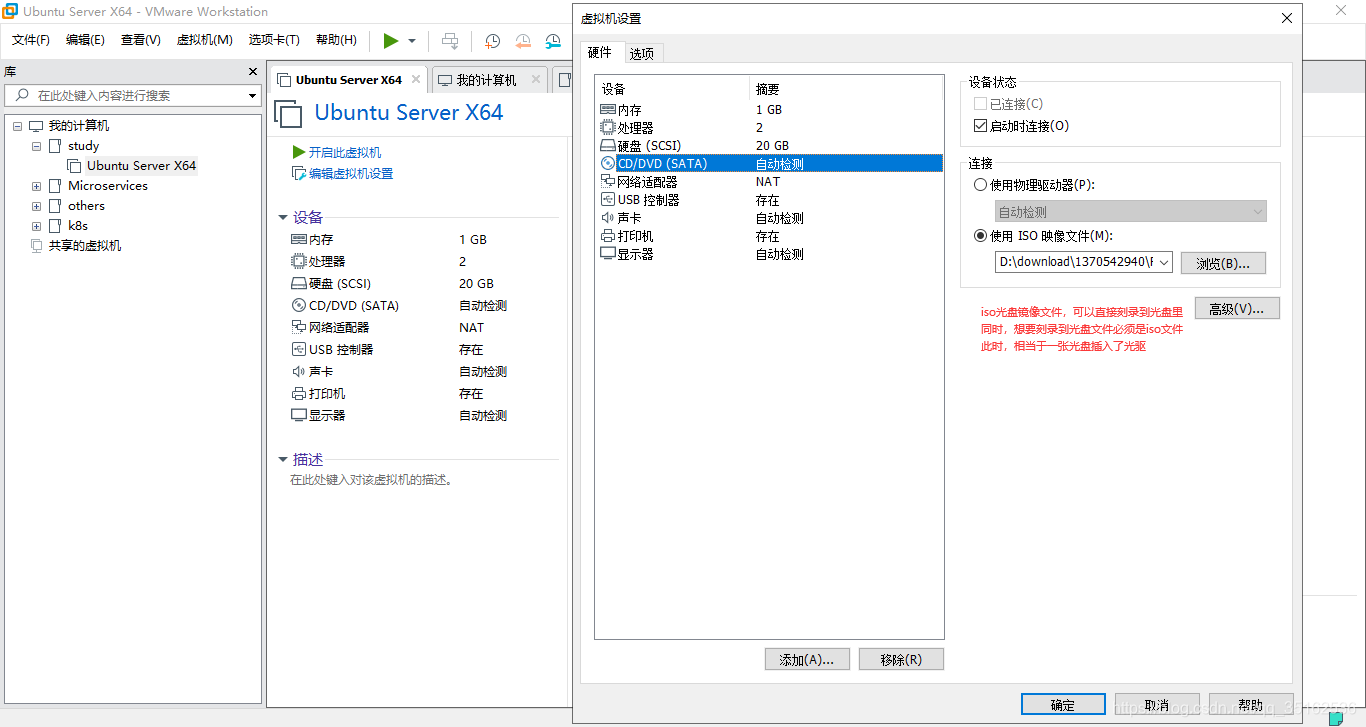
Task: Select 使用 ISO 映像文件(M) radio button
Action: pyautogui.click(x=980, y=236)
